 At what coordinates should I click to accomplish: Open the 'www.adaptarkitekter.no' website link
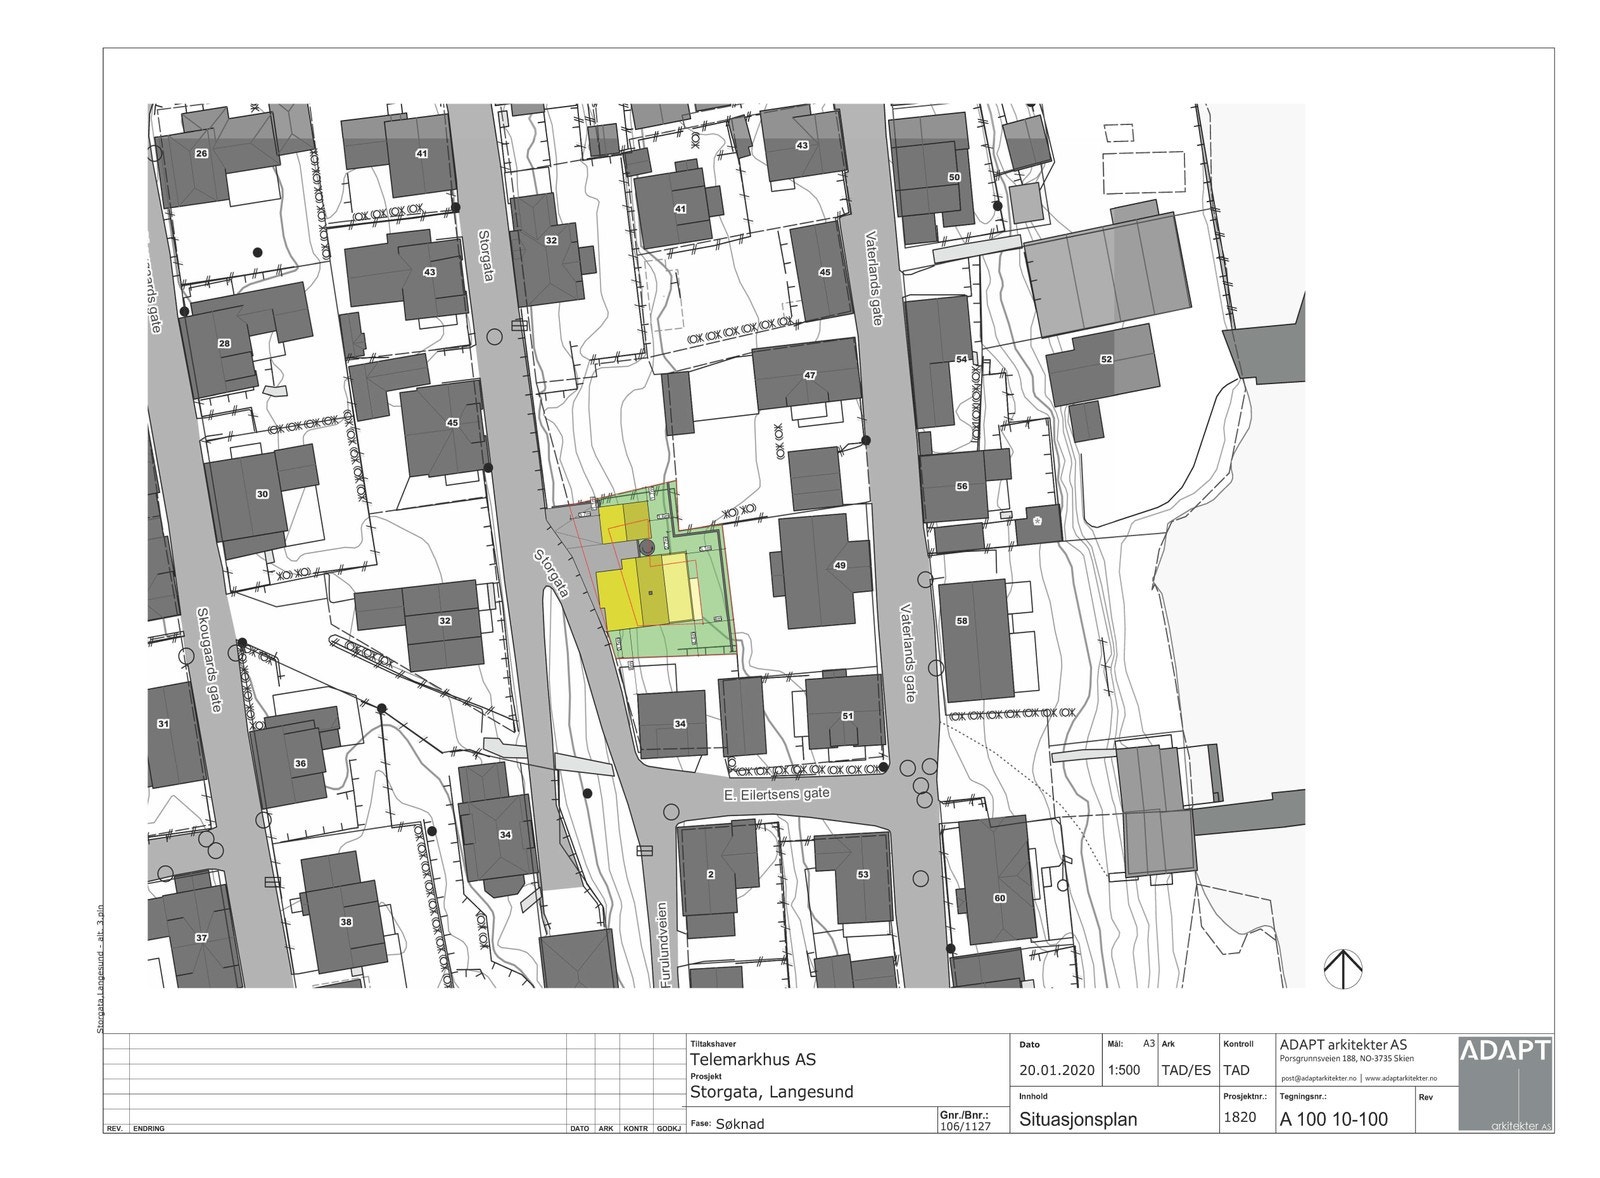click(1400, 1079)
